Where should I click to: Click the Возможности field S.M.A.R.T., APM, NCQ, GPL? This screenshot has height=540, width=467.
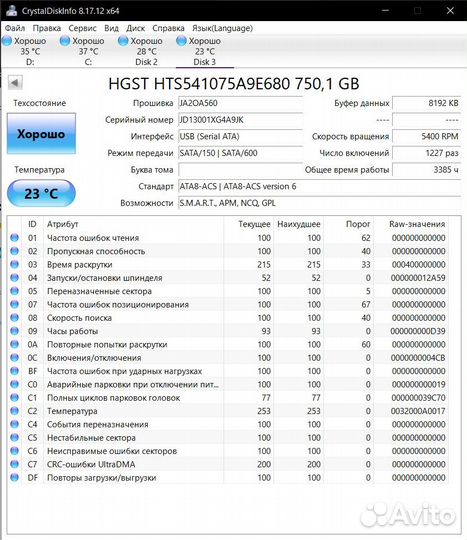(x=319, y=203)
